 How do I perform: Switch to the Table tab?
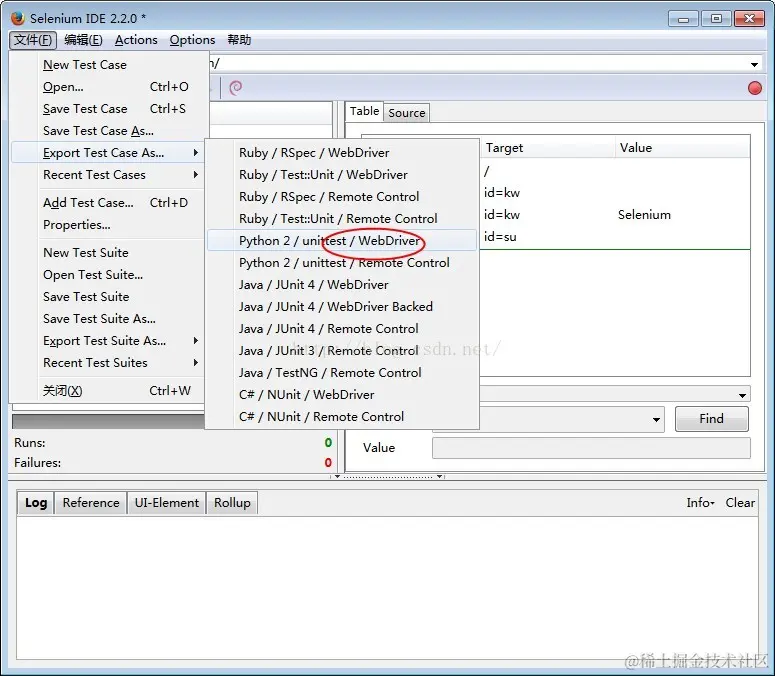point(364,111)
